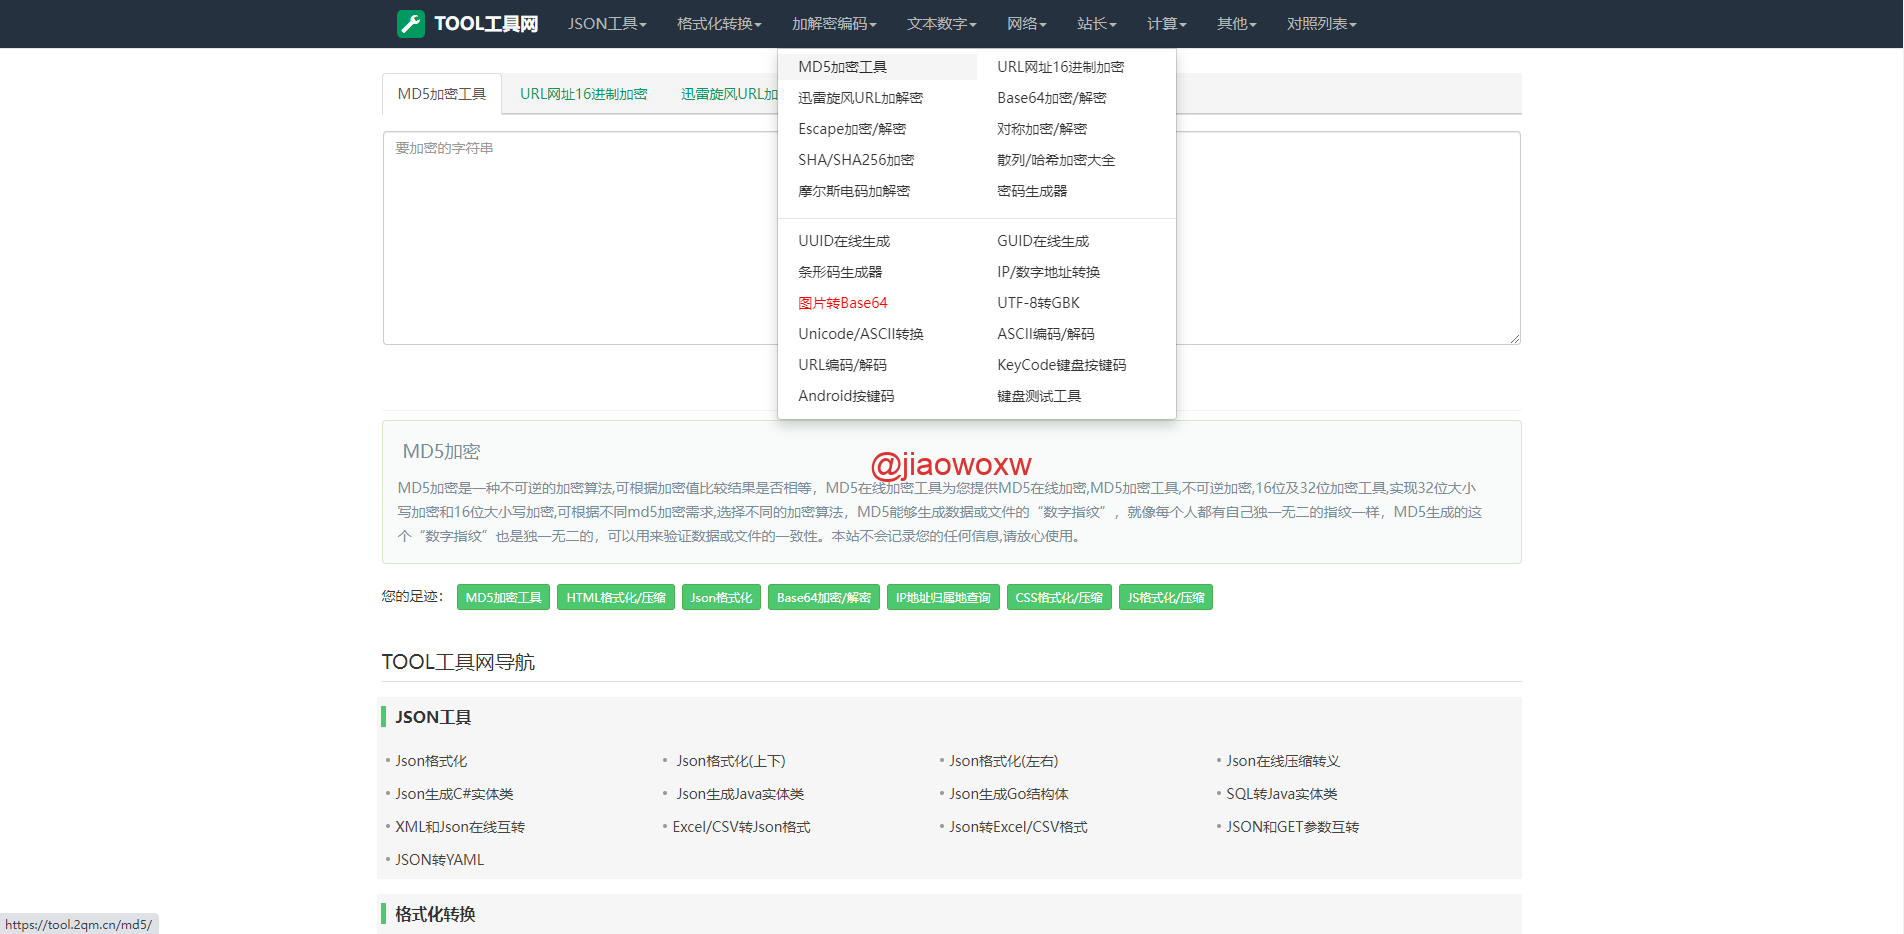Choose UUID在线生成 menu entry
The width and height of the screenshot is (1904, 934).
[x=844, y=241]
